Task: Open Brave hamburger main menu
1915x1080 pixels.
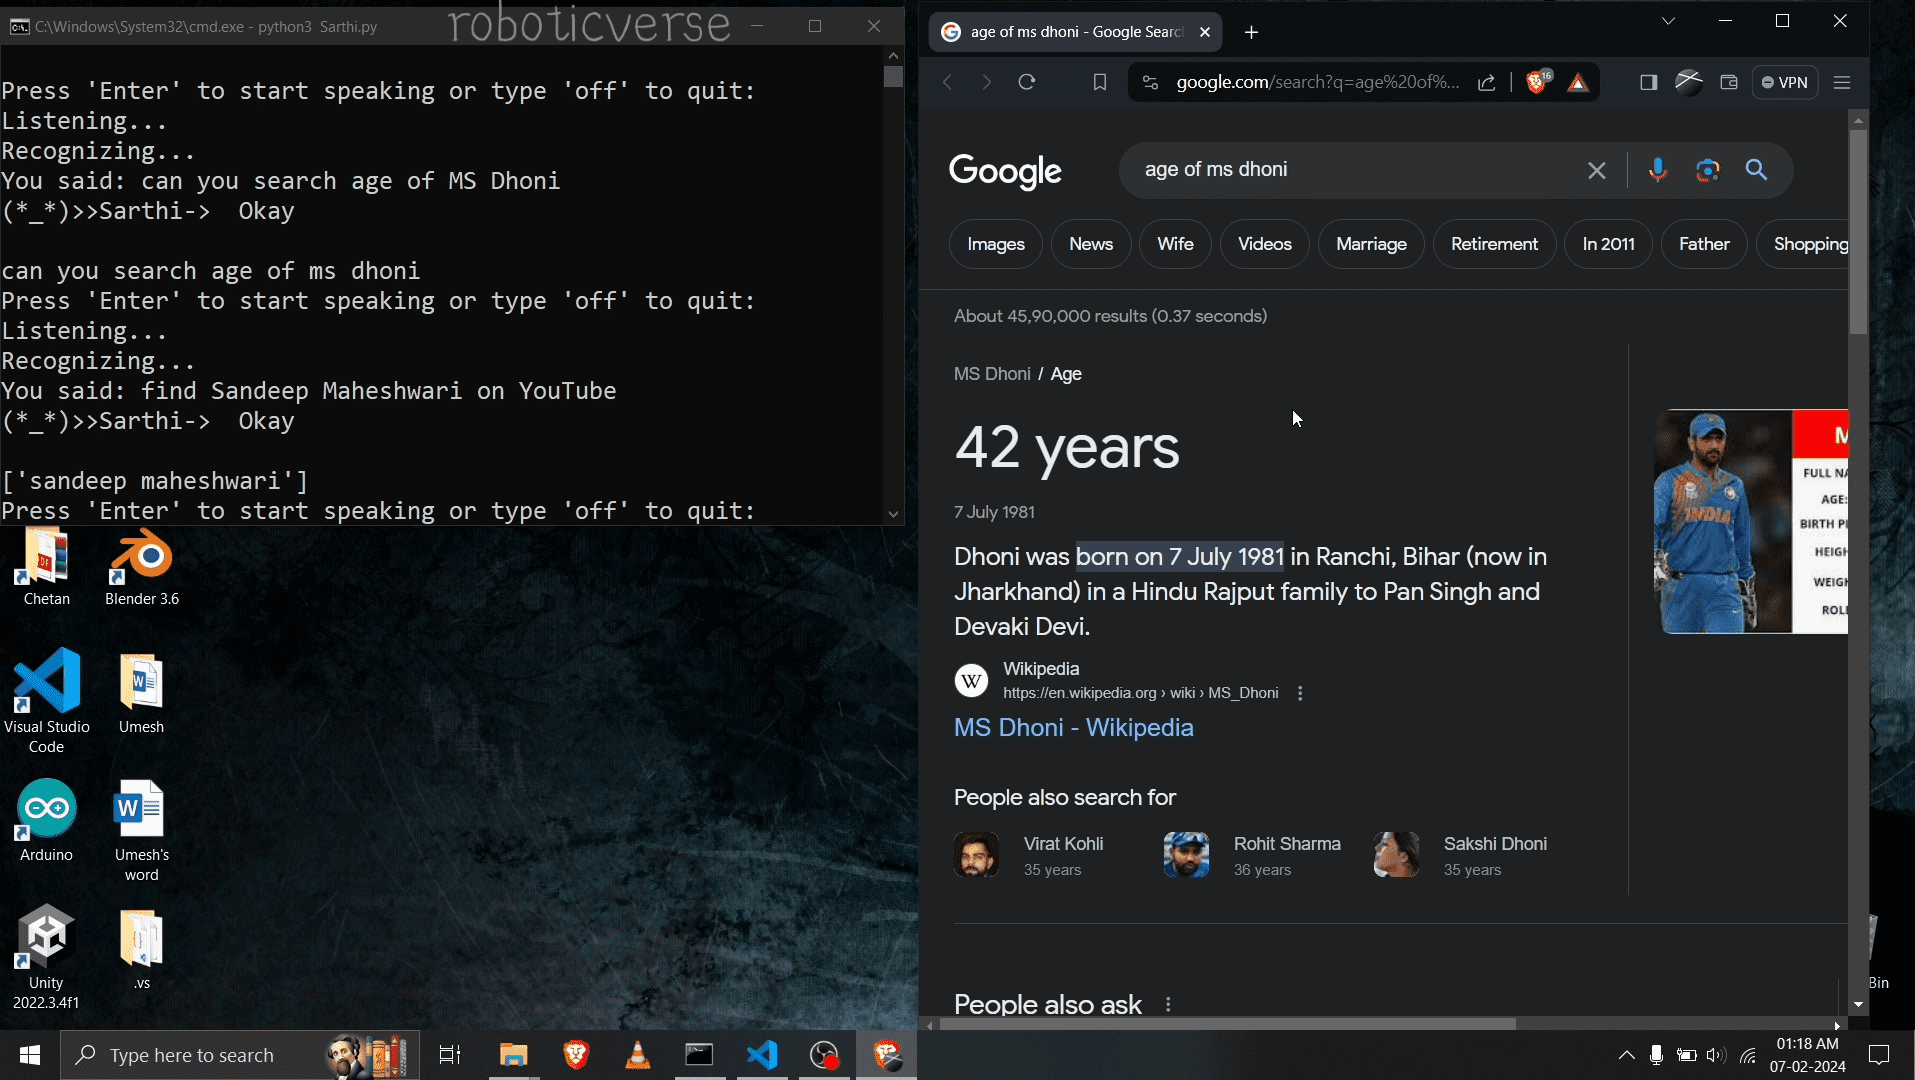Action: (1842, 83)
